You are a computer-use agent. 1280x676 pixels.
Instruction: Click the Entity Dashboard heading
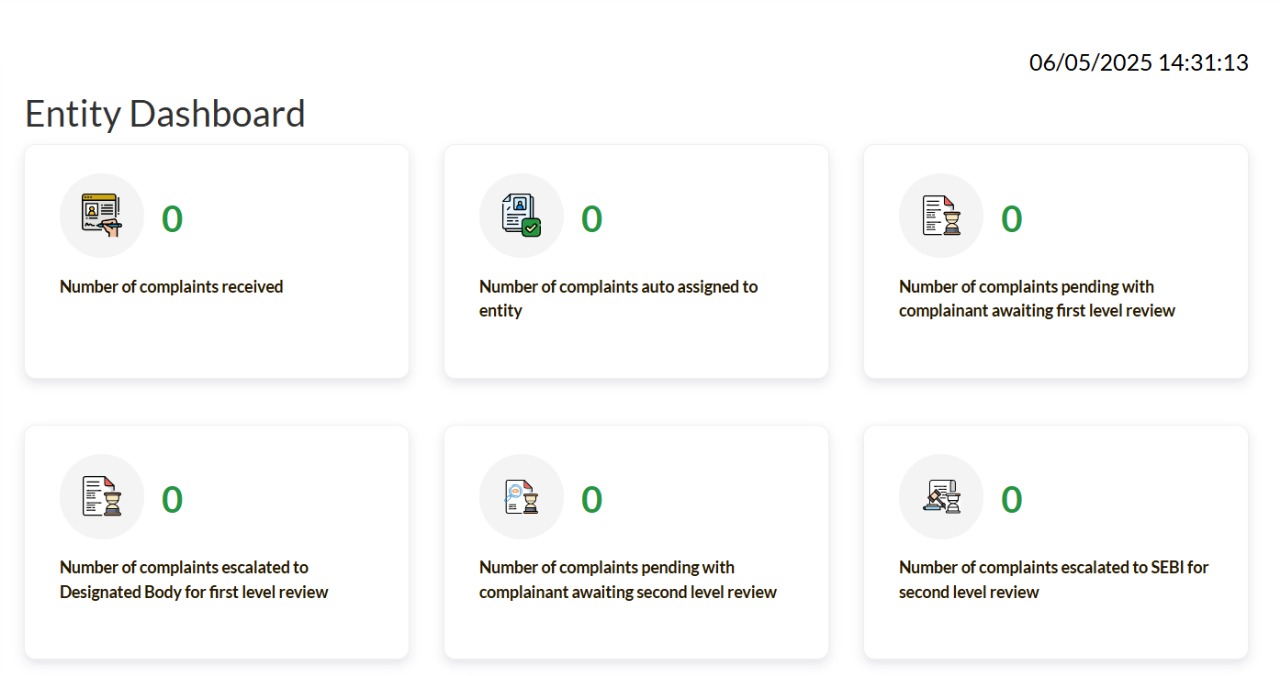click(165, 114)
